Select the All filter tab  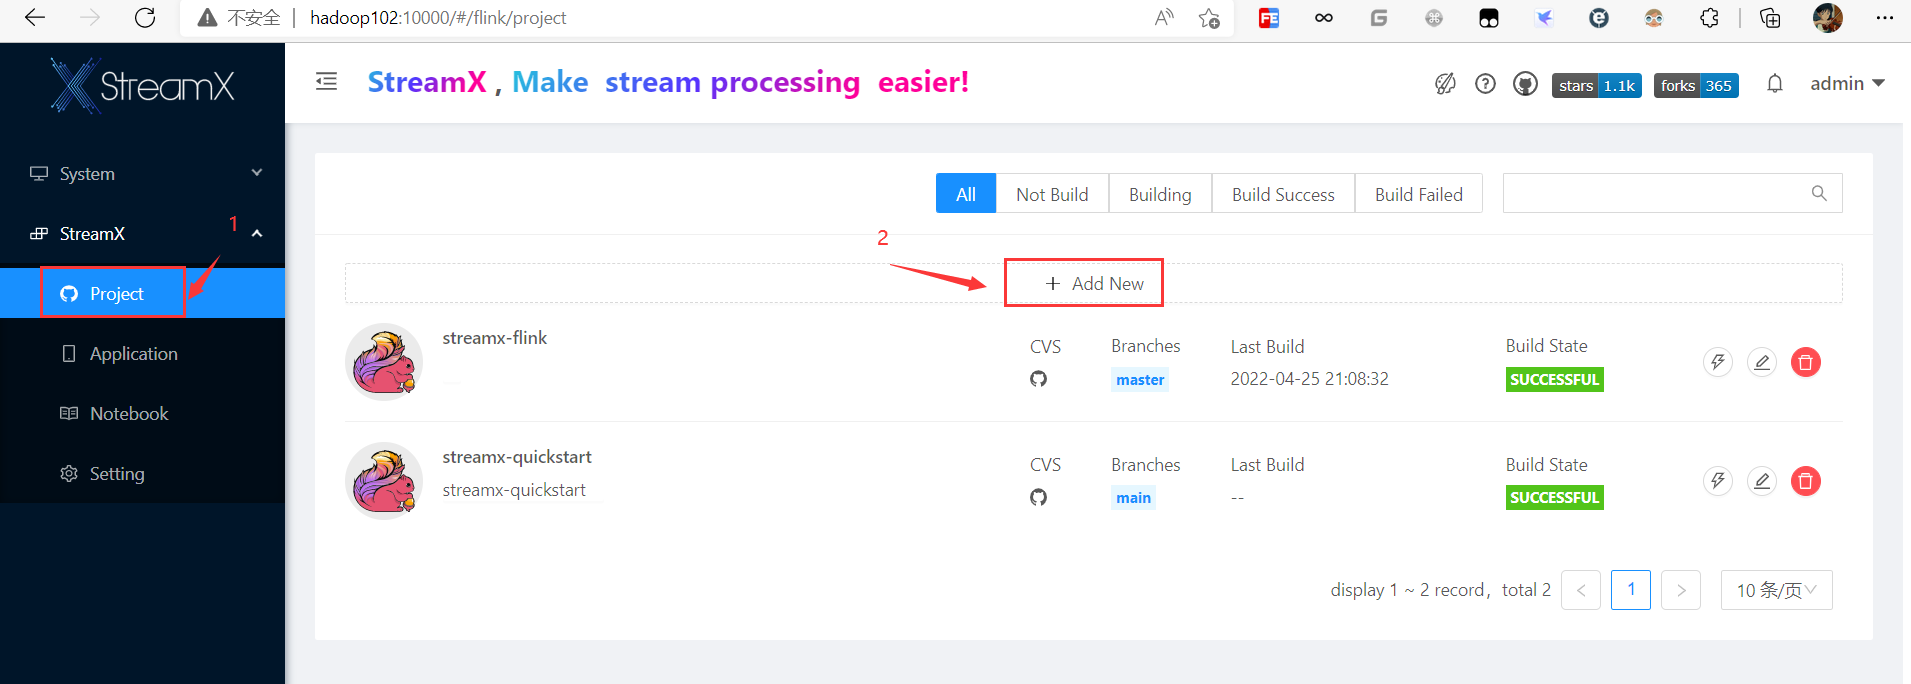[966, 194]
